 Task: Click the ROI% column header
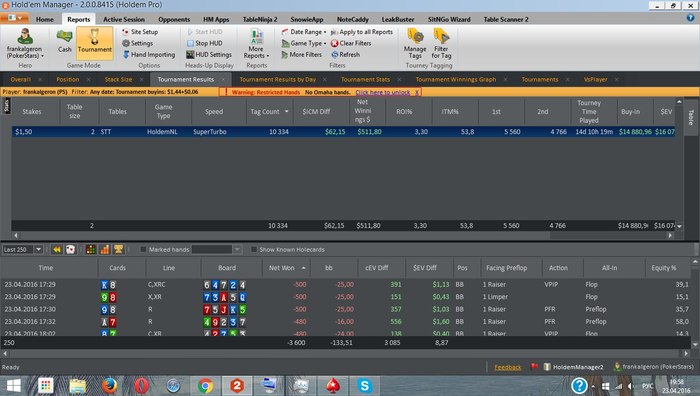click(404, 112)
